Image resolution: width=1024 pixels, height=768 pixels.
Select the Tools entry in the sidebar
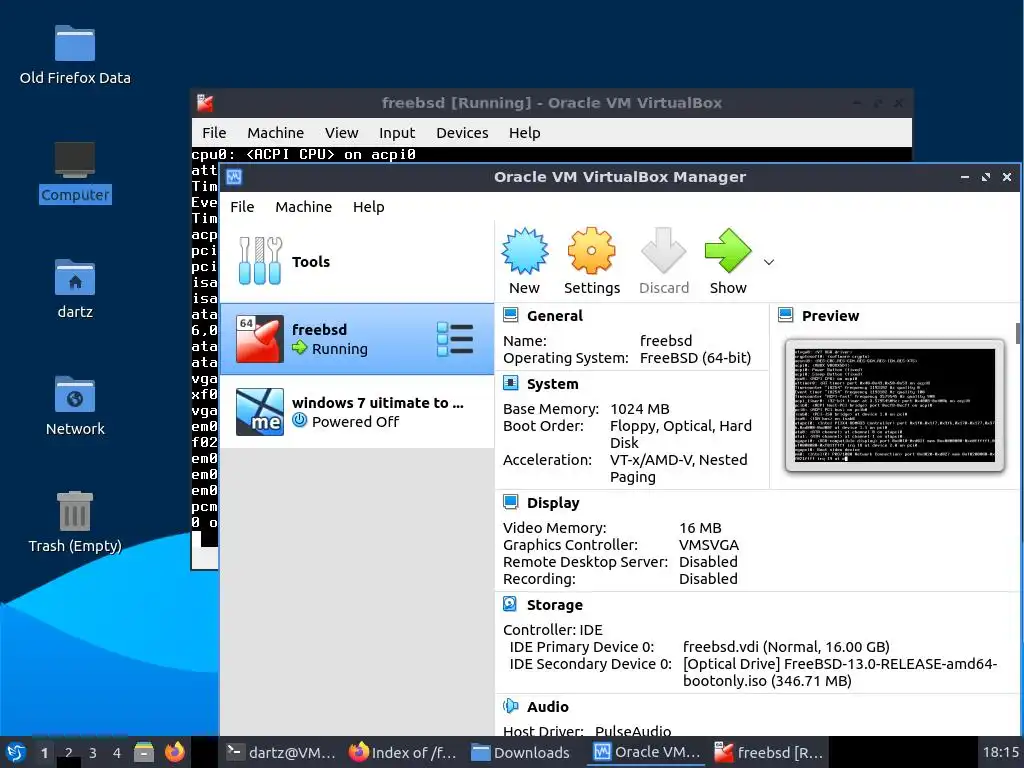357,261
